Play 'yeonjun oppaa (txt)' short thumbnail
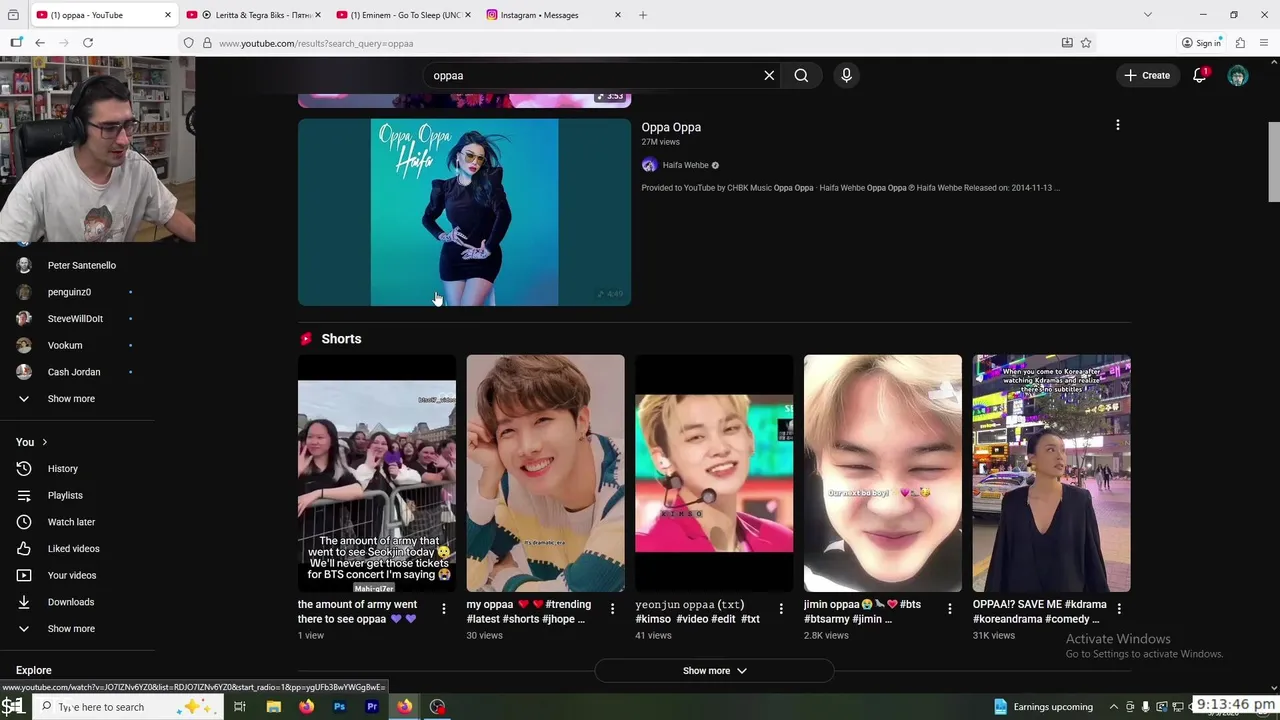 coord(714,473)
